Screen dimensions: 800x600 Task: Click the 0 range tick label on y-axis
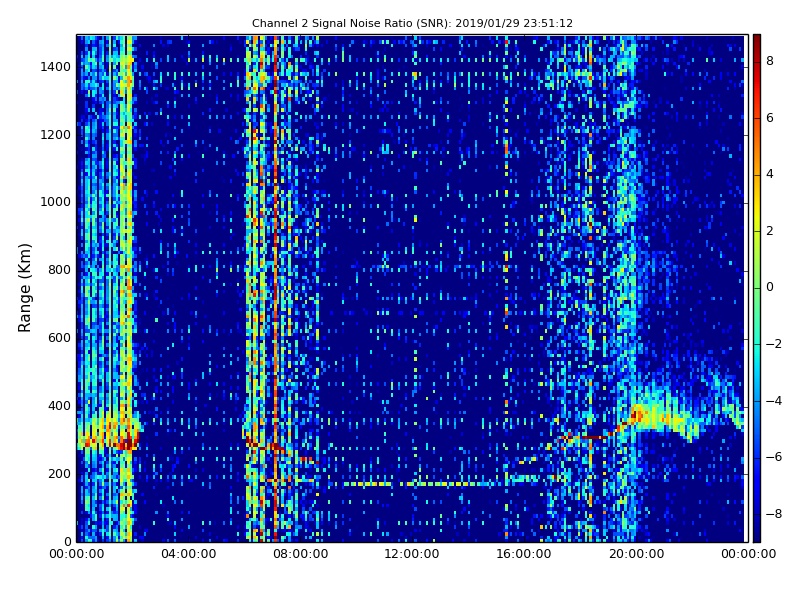67,541
